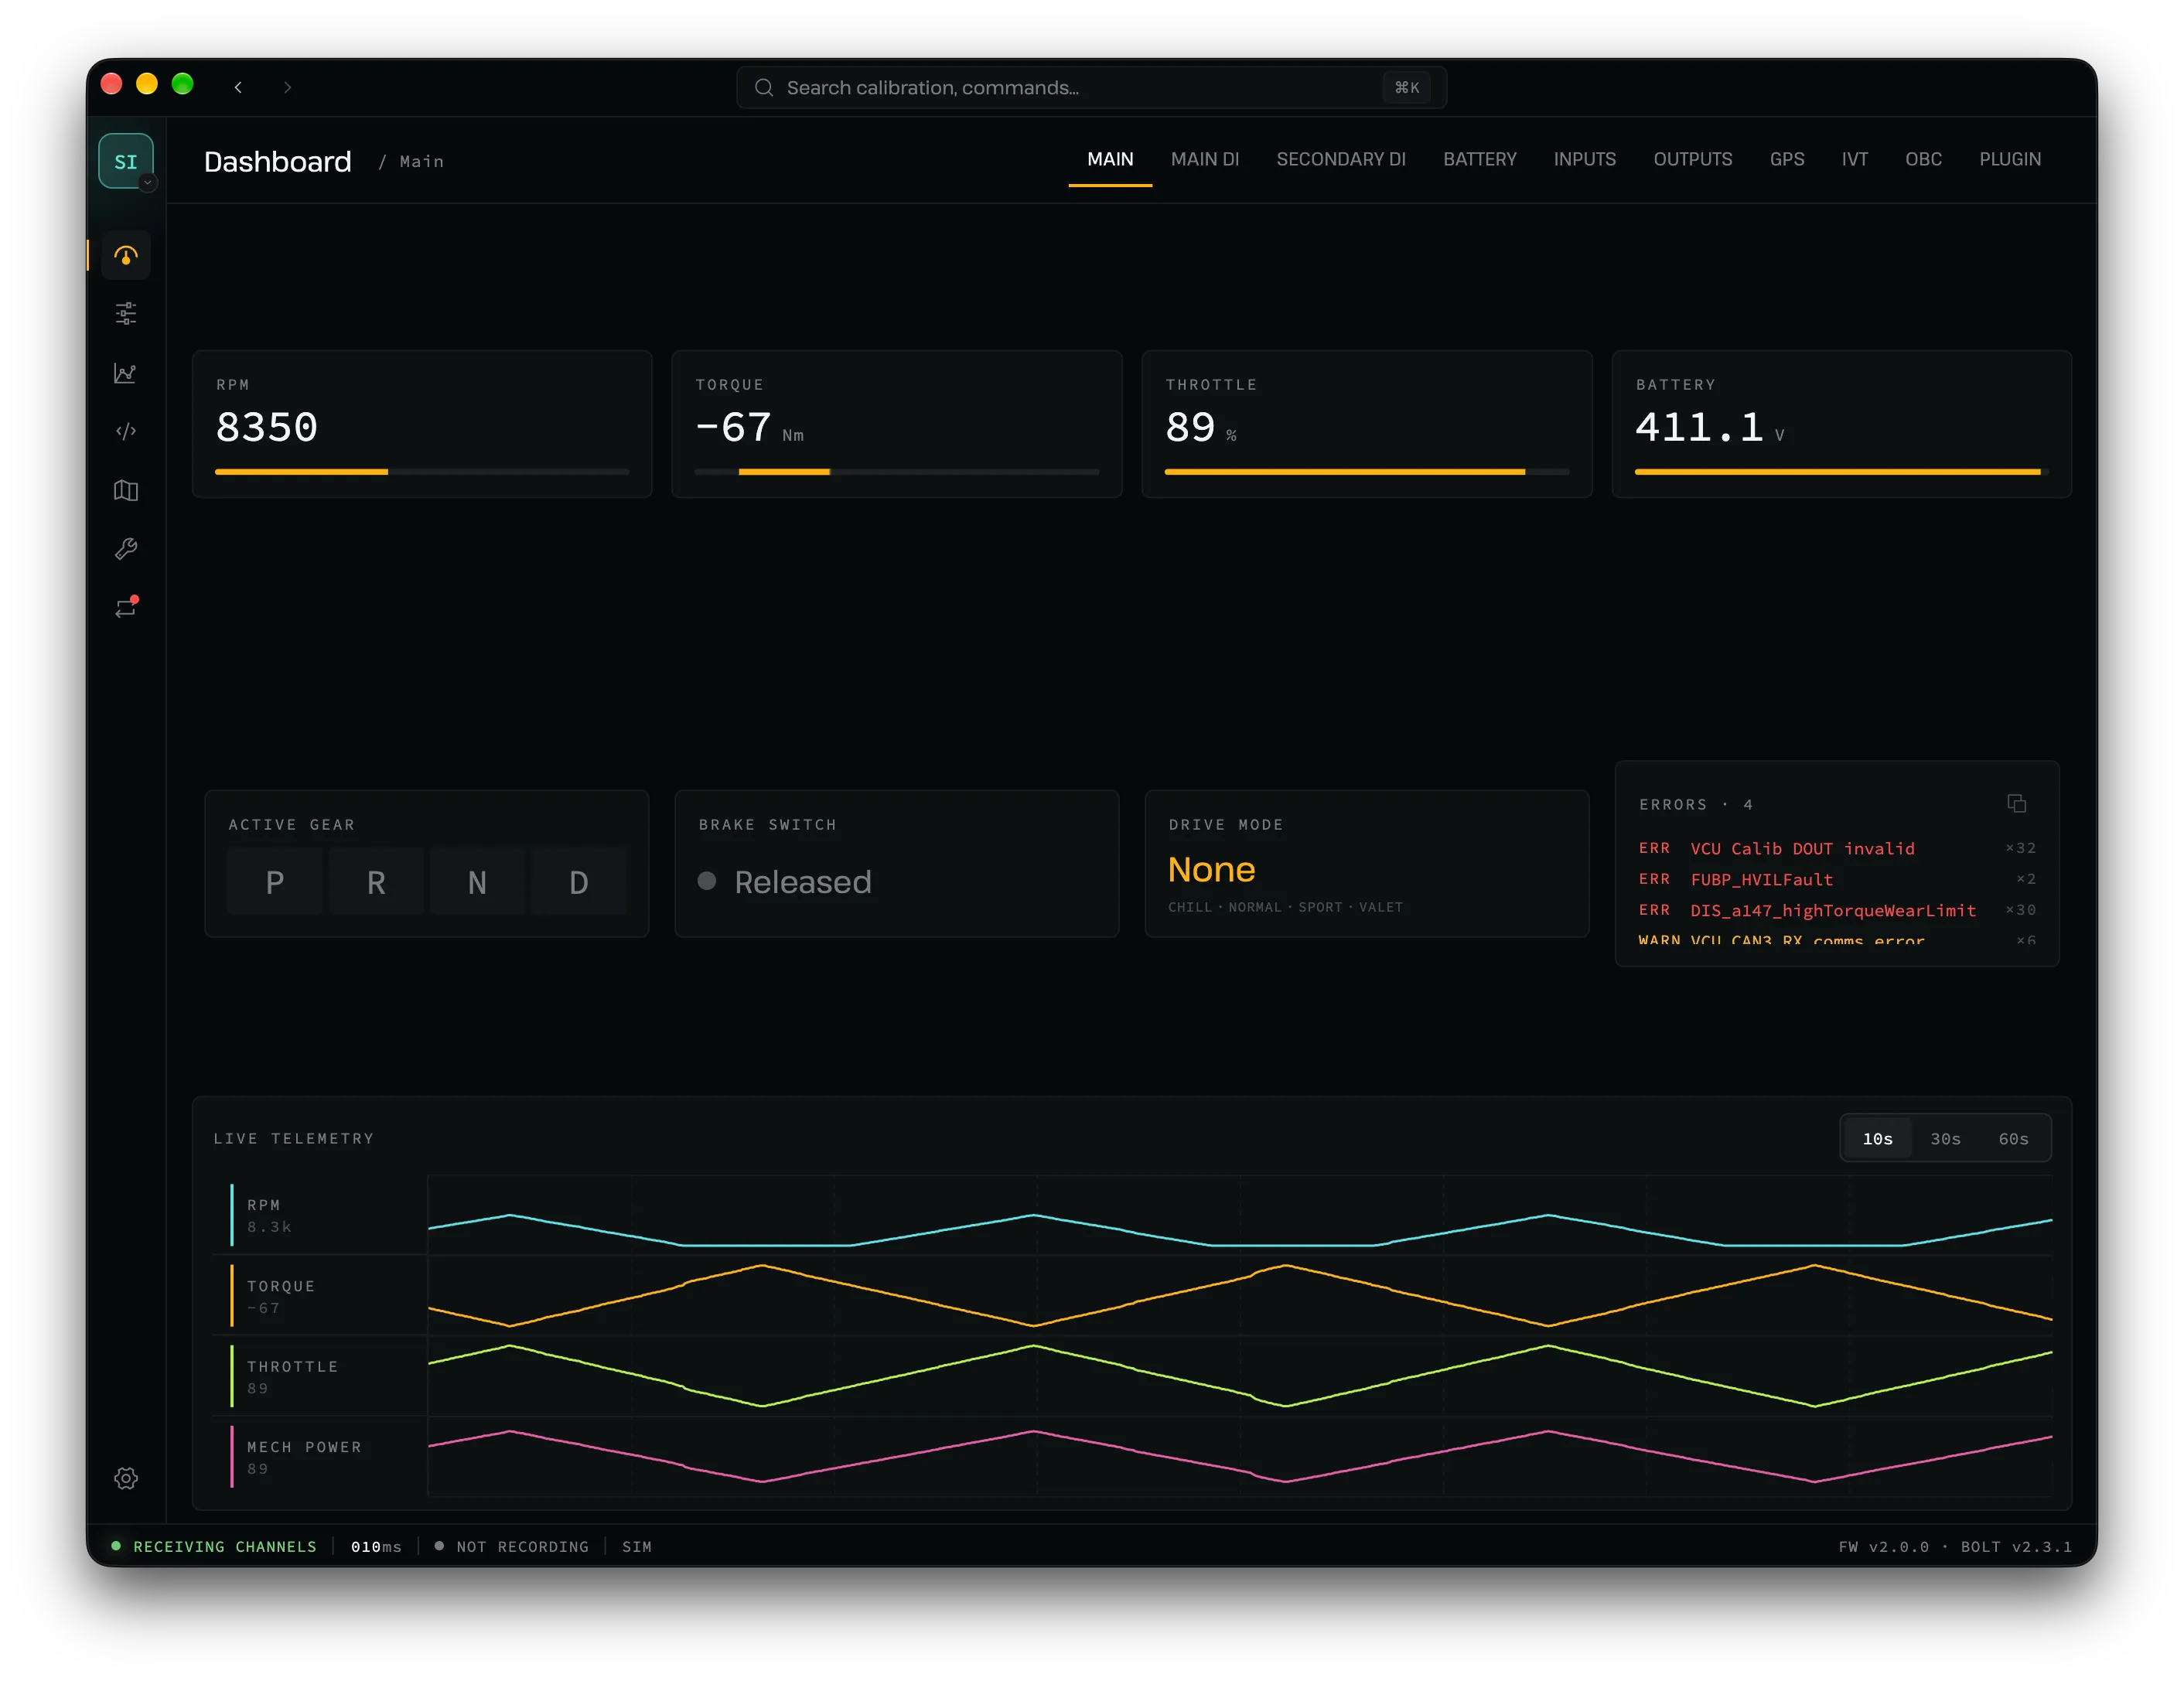Image resolution: width=2184 pixels, height=1681 pixels.
Task: Open the sync arrows icon with red dot
Action: point(126,607)
